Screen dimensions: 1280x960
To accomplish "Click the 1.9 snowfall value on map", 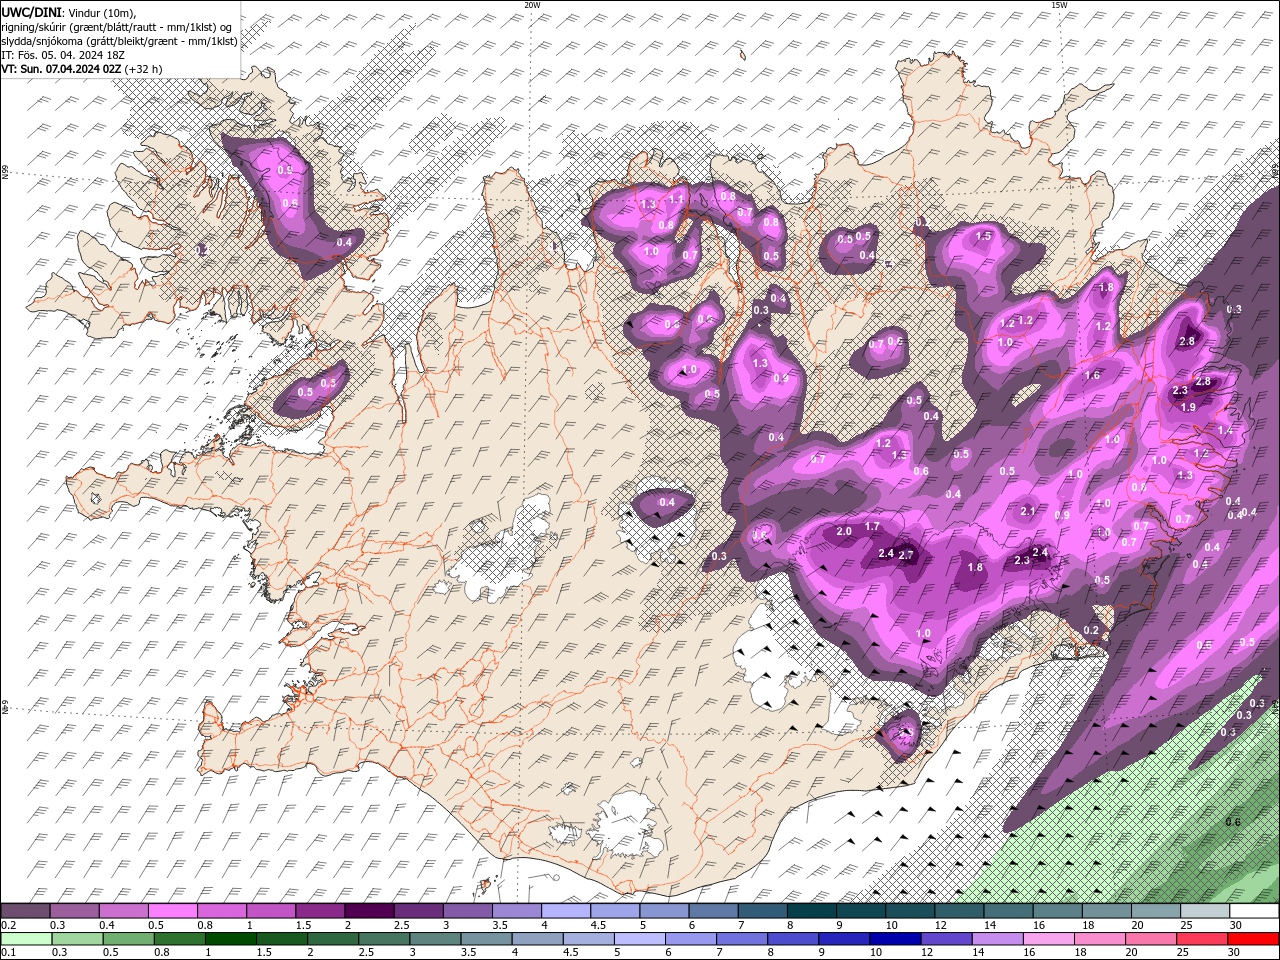I will (1188, 407).
